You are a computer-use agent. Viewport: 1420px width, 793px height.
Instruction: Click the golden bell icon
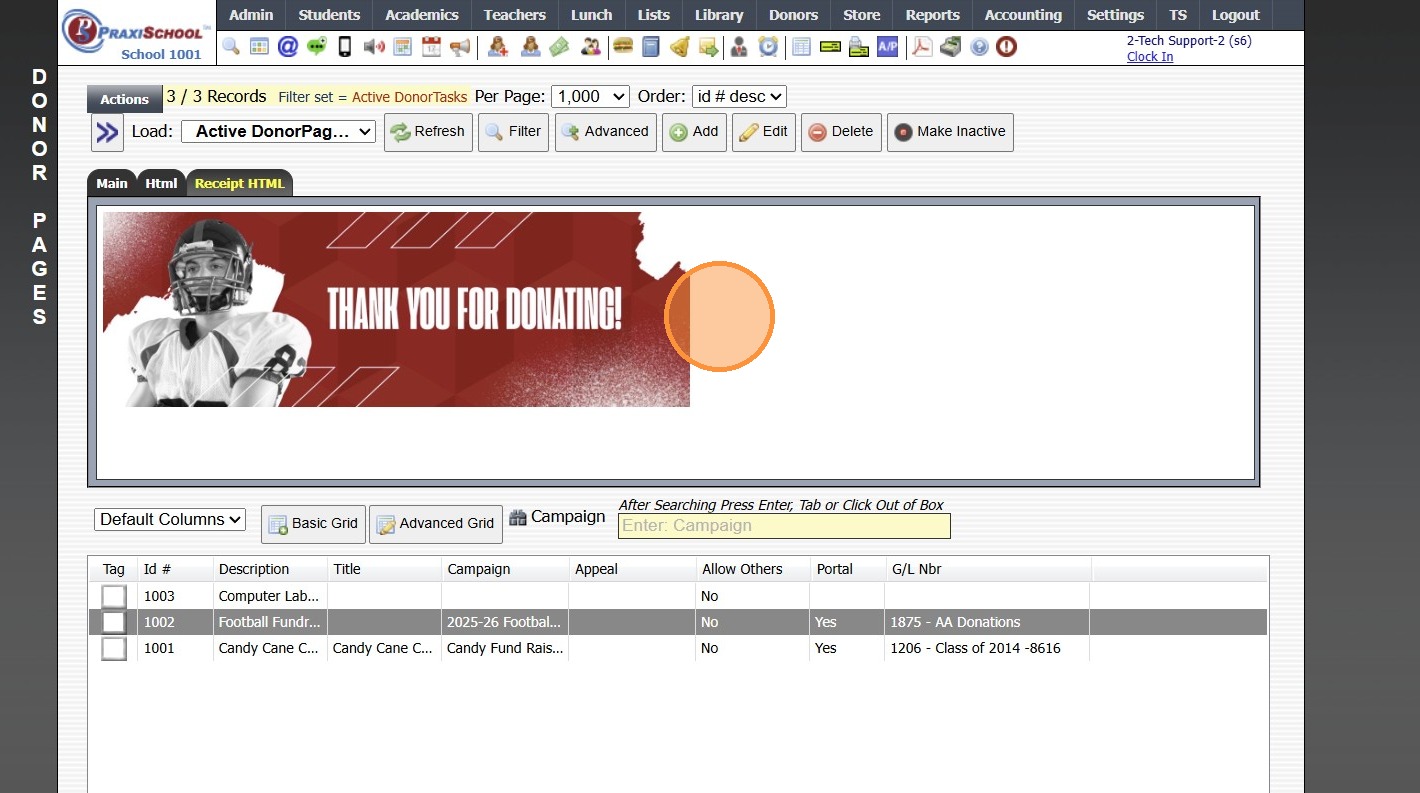pyautogui.click(x=680, y=46)
